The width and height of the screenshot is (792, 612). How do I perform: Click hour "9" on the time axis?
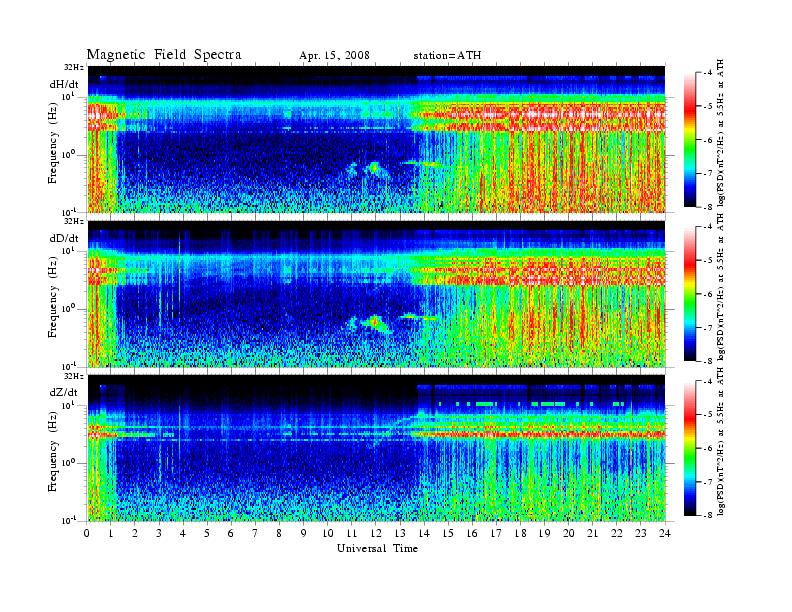point(303,533)
